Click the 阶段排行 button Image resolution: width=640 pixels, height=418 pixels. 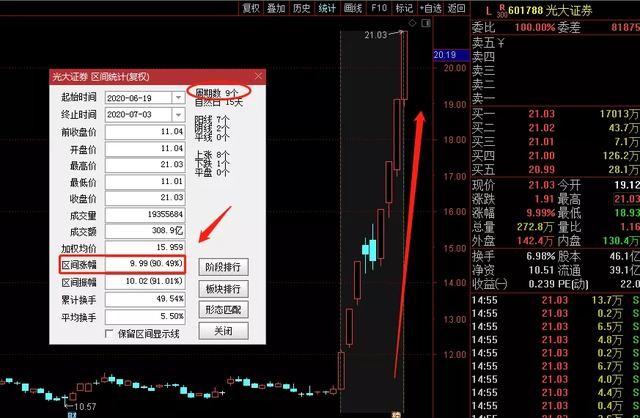coord(223,267)
